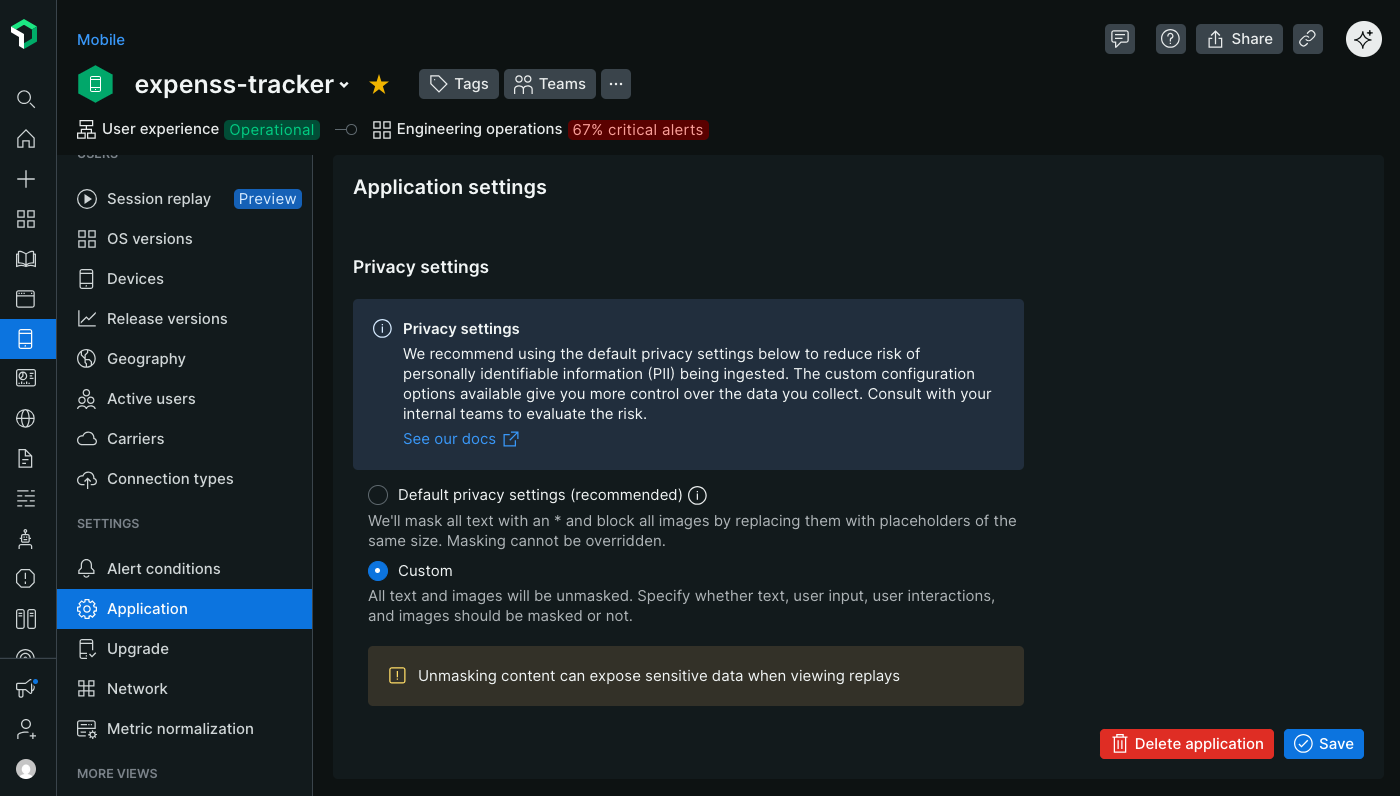Viewport: 1400px width, 796px height.
Task: Open Metric normalization settings page
Action: (x=180, y=729)
